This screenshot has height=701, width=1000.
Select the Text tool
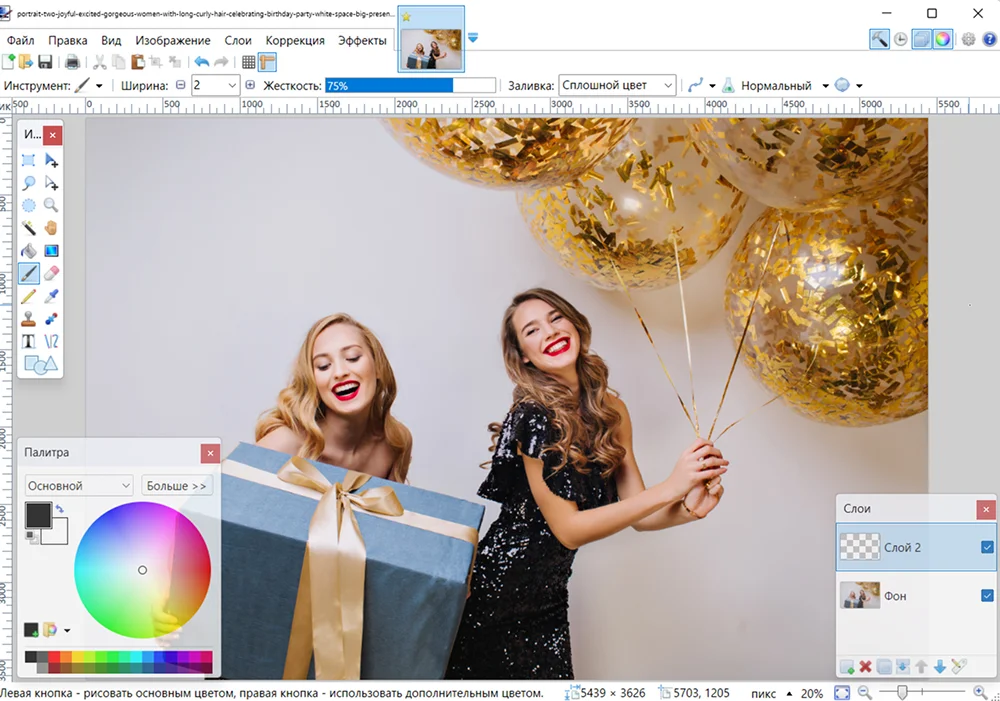click(29, 341)
